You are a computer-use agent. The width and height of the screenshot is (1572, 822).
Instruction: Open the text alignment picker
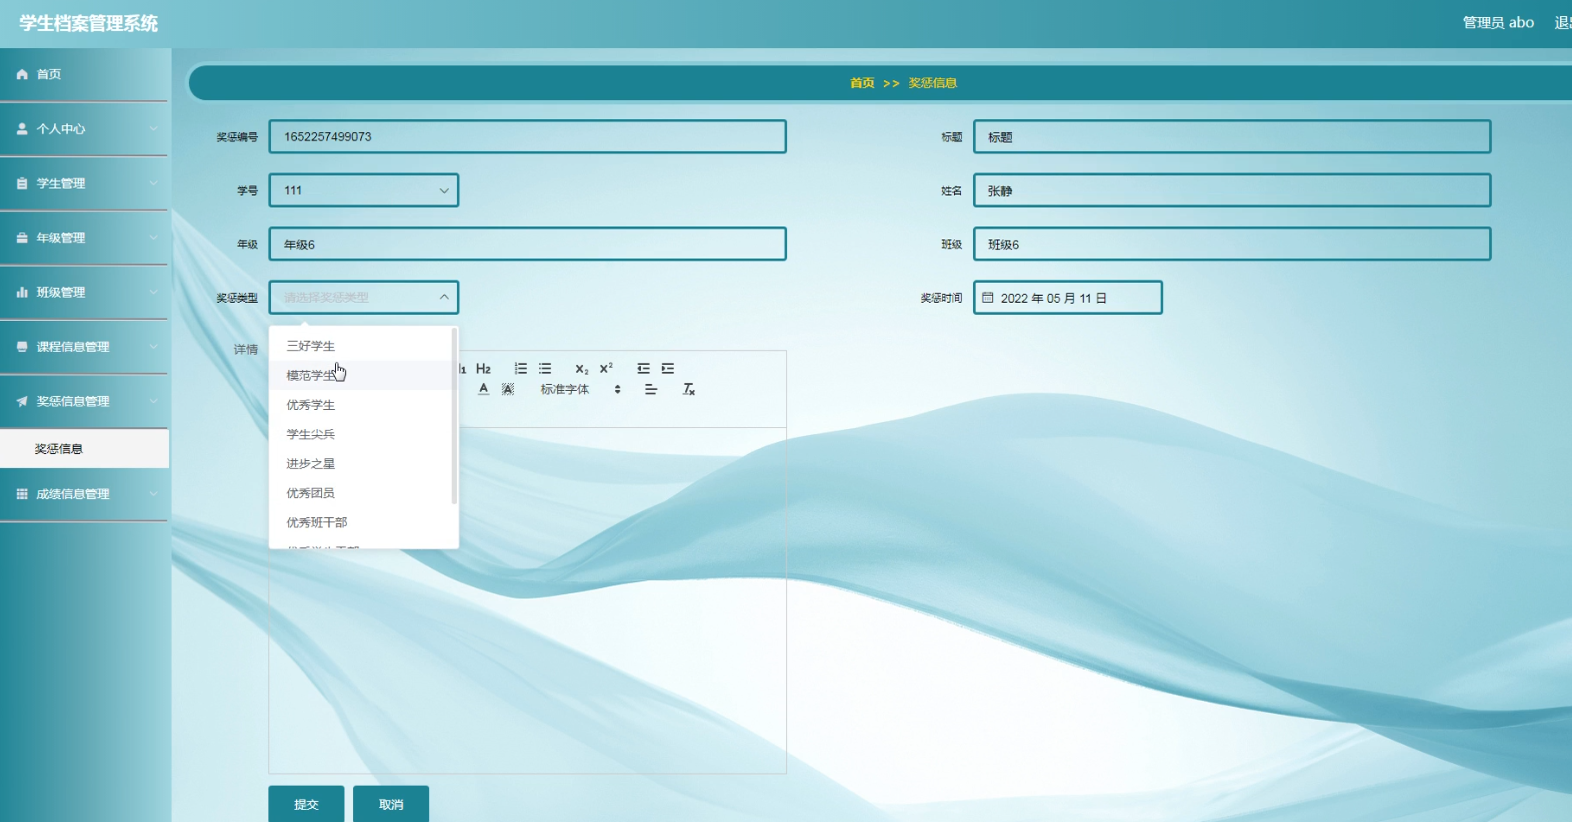coord(651,389)
